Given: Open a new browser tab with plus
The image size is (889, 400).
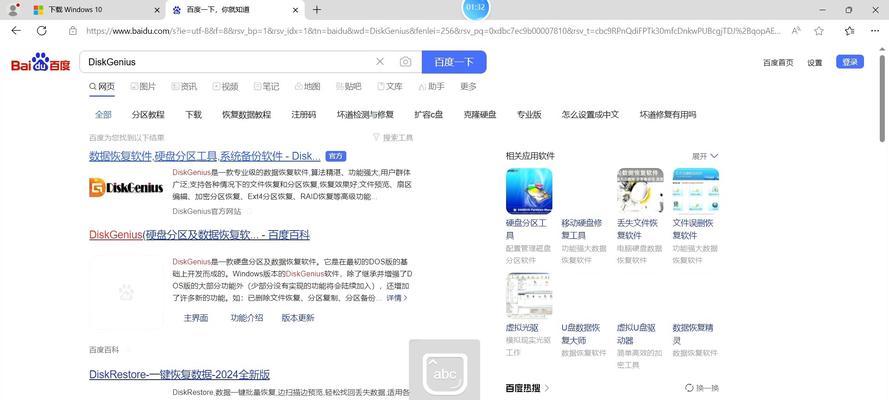Looking at the screenshot, I should click(x=317, y=10).
